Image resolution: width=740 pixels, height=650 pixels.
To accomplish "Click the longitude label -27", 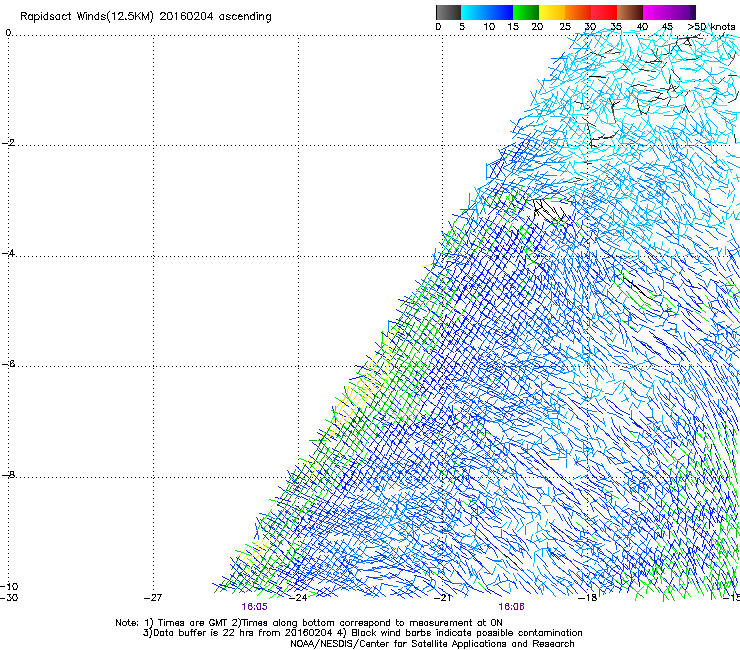I will click(x=153, y=598).
